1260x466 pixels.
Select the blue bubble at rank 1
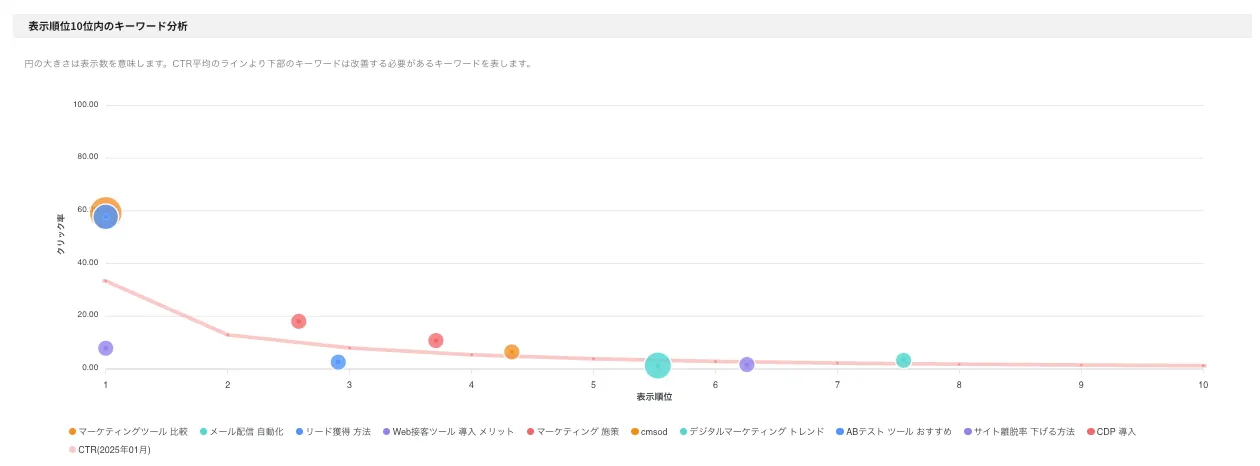coord(106,217)
